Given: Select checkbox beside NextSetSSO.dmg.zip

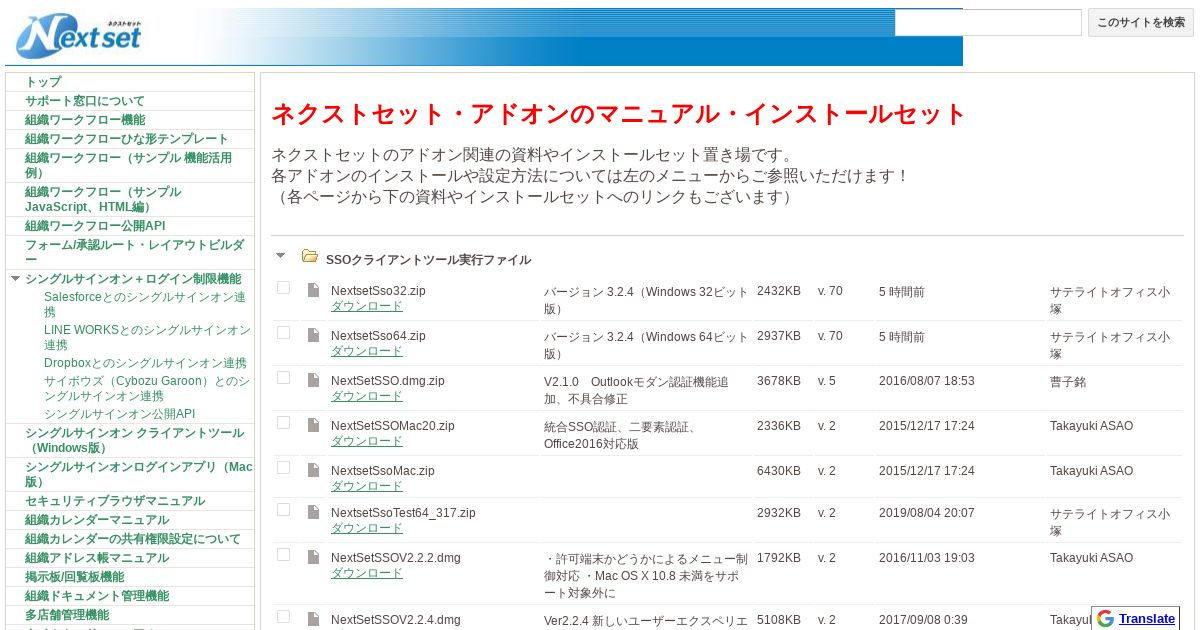Looking at the screenshot, I should (283, 378).
